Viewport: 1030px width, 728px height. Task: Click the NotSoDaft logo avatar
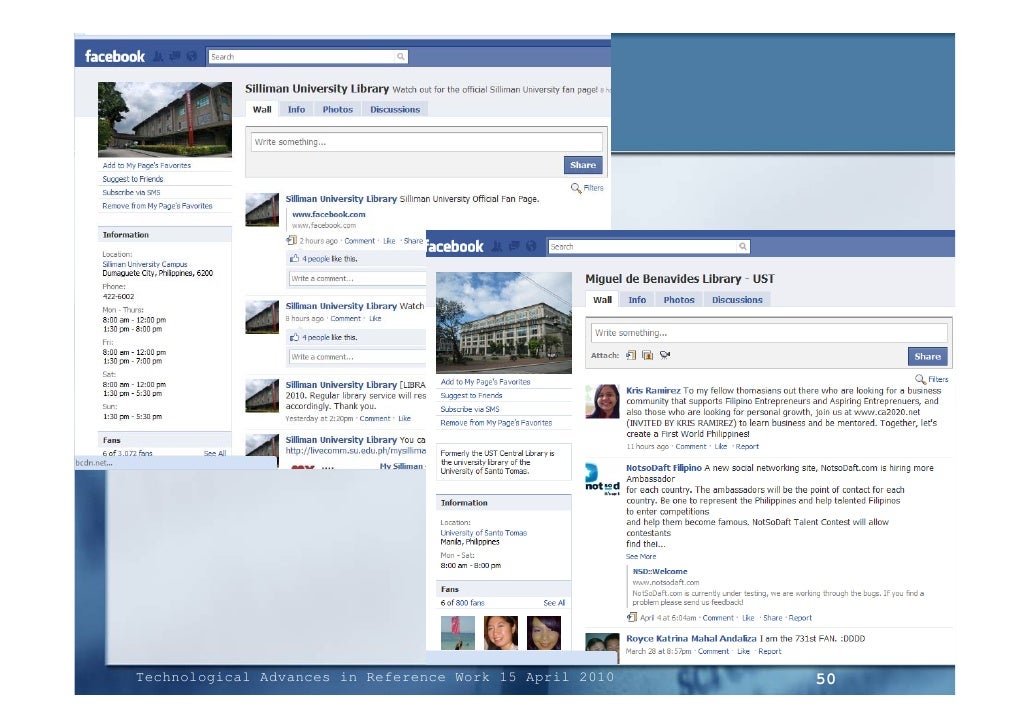point(602,480)
